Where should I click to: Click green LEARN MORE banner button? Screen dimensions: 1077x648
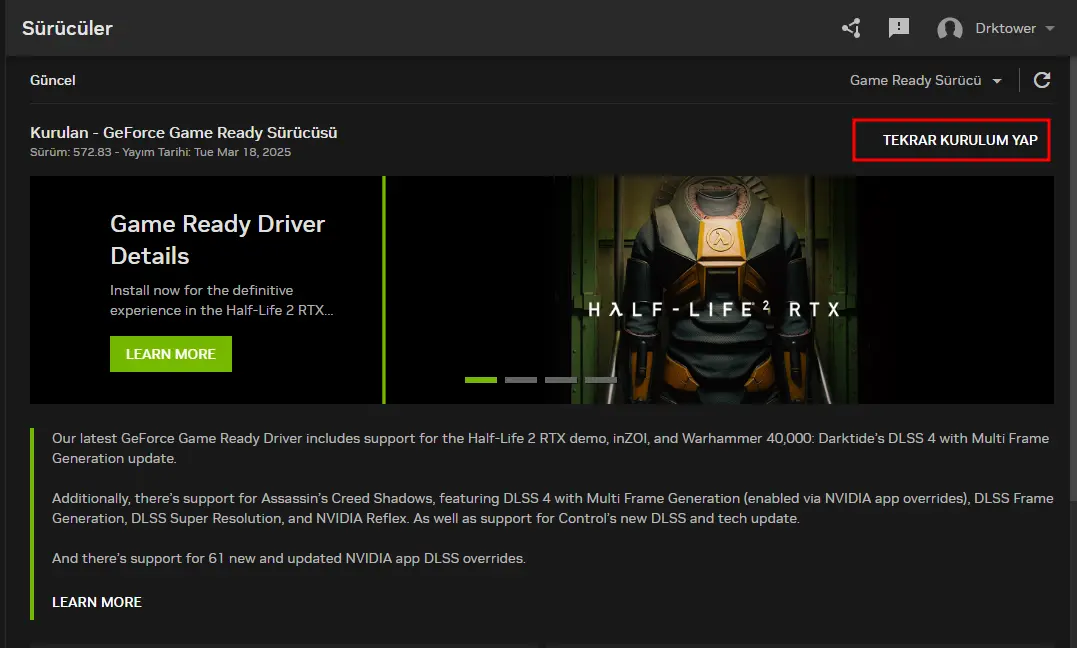click(x=170, y=354)
